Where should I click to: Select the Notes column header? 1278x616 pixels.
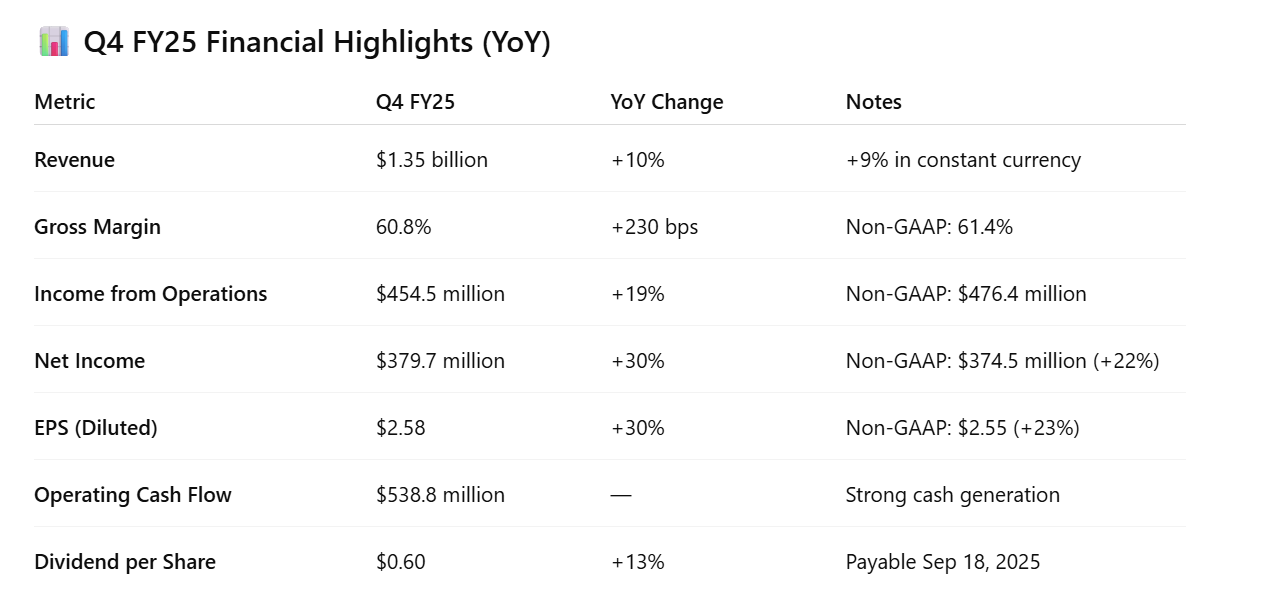click(873, 102)
